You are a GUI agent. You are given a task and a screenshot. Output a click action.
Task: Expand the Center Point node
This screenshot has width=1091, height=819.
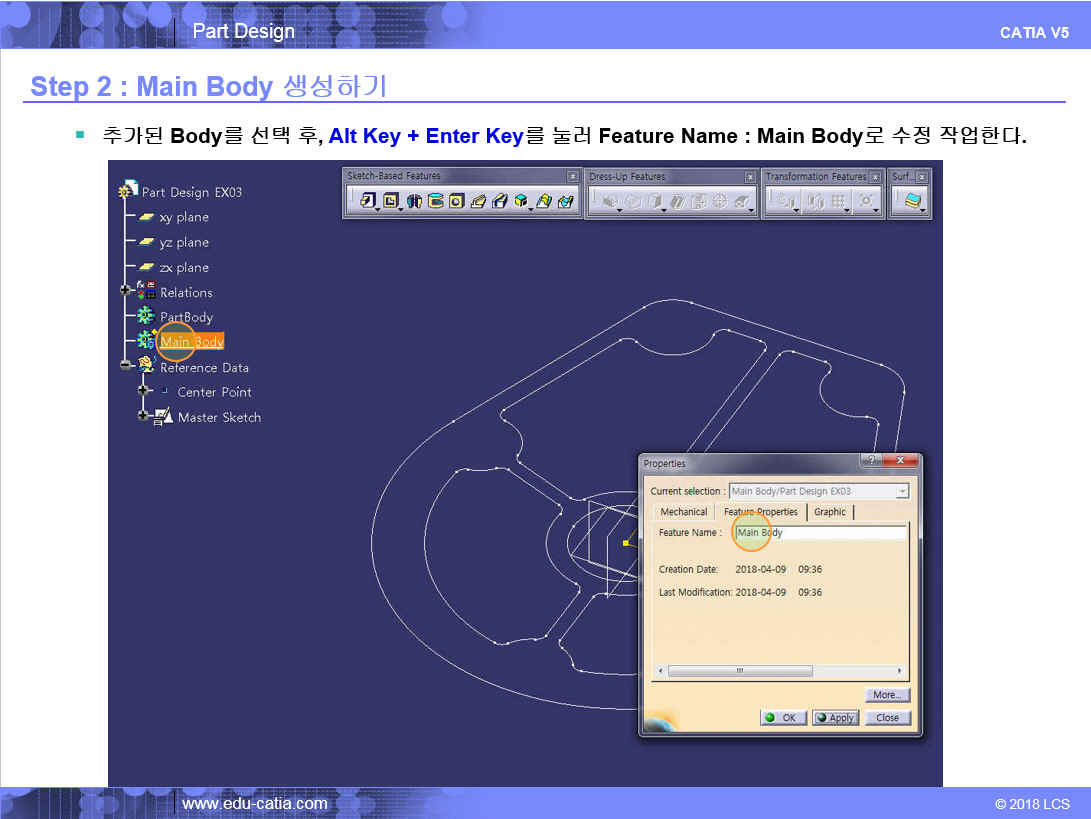click(x=143, y=390)
